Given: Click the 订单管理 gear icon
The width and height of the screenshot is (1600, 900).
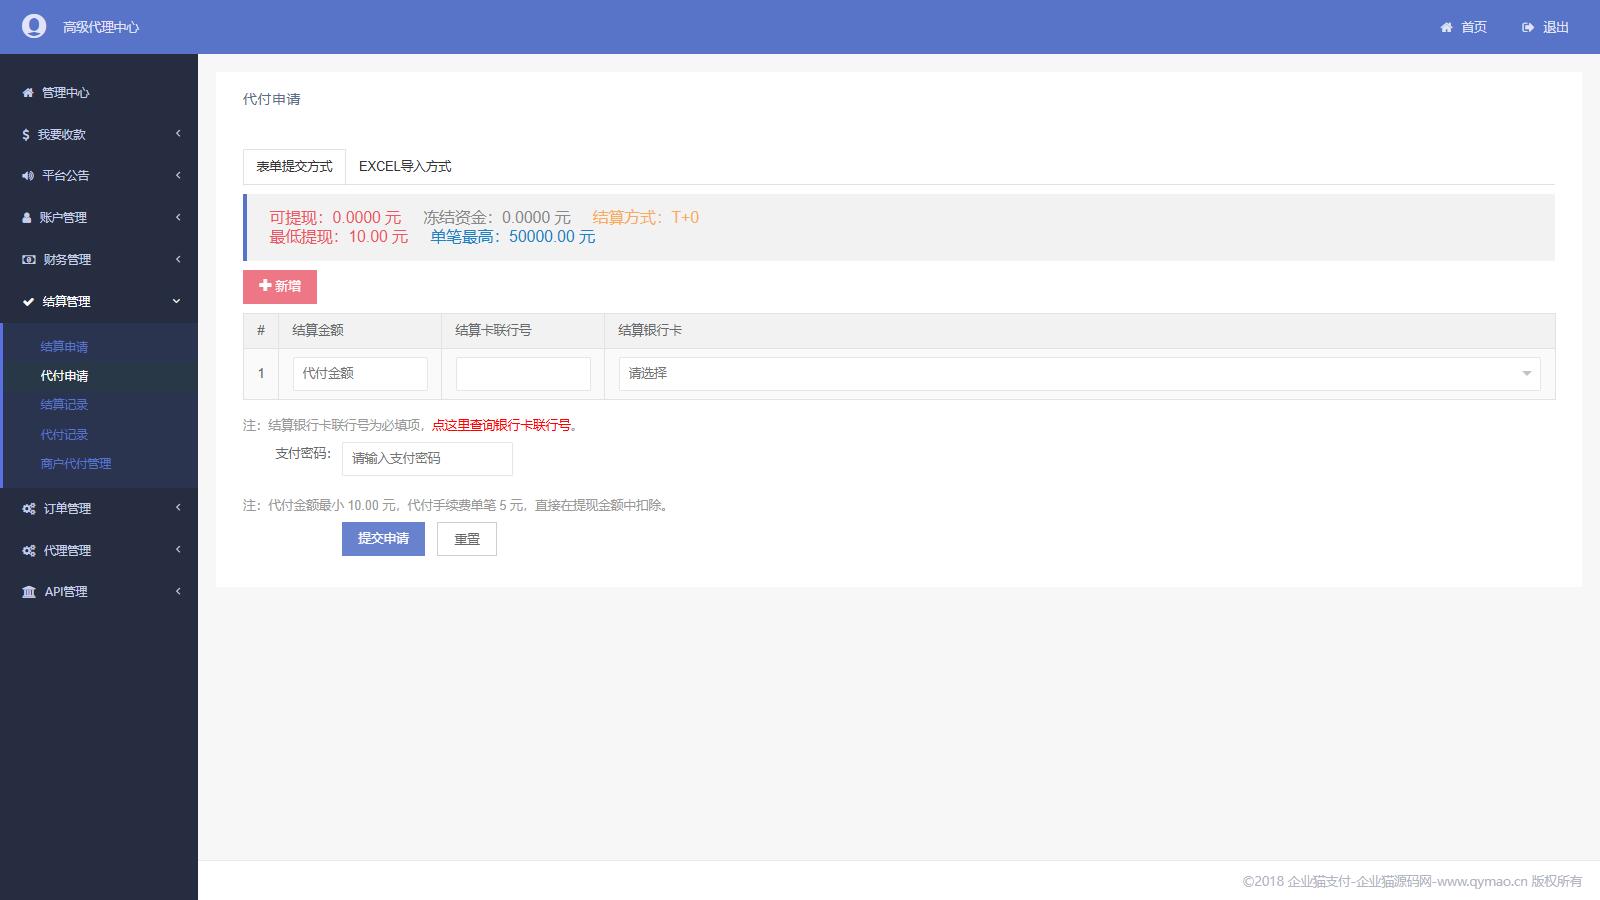Looking at the screenshot, I should (x=28, y=508).
